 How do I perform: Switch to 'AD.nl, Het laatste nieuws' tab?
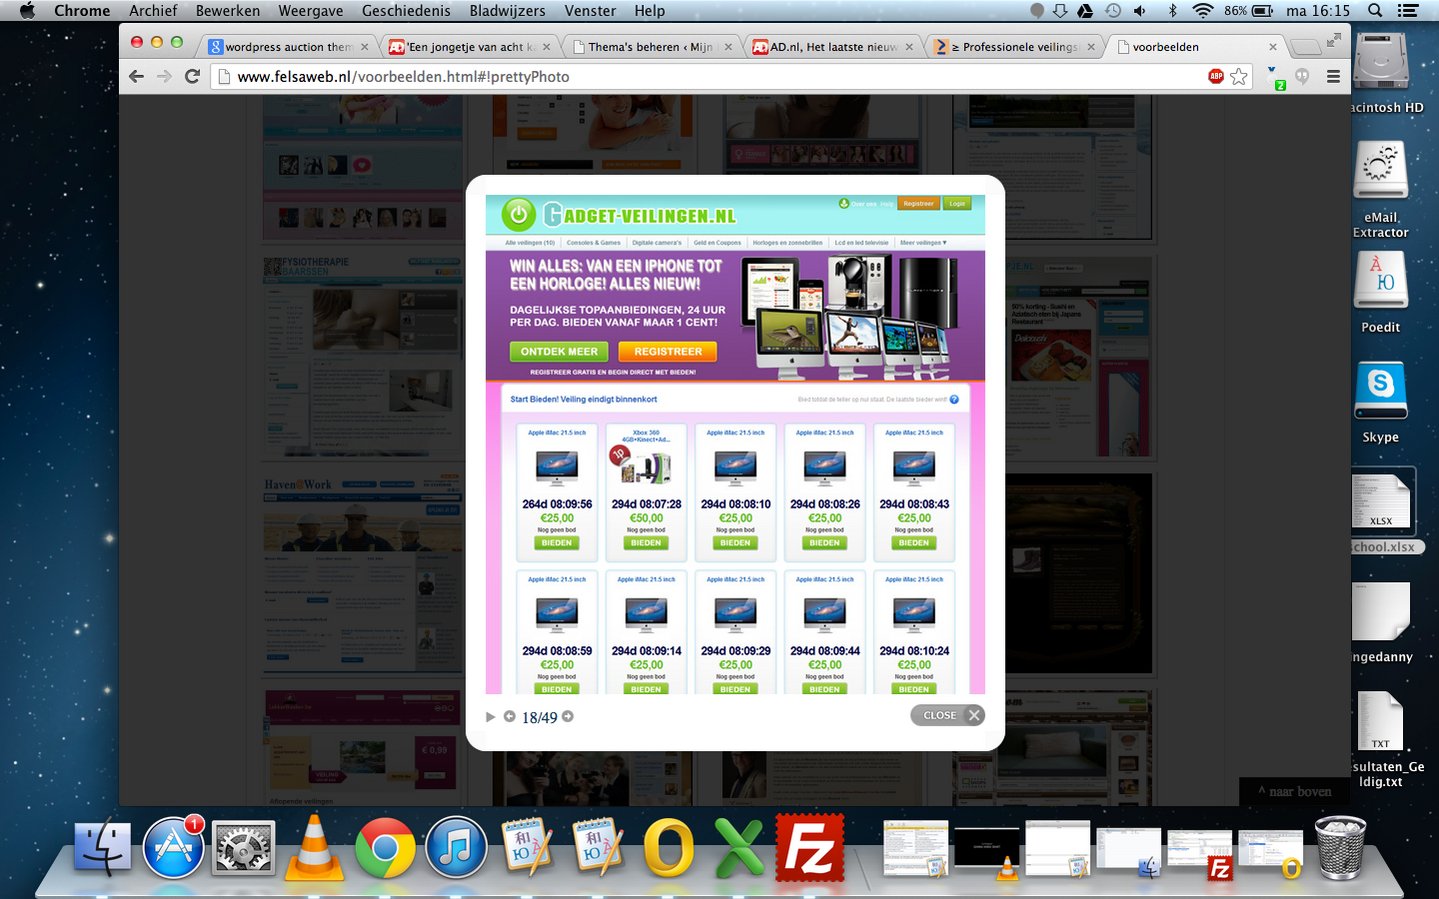833,47
